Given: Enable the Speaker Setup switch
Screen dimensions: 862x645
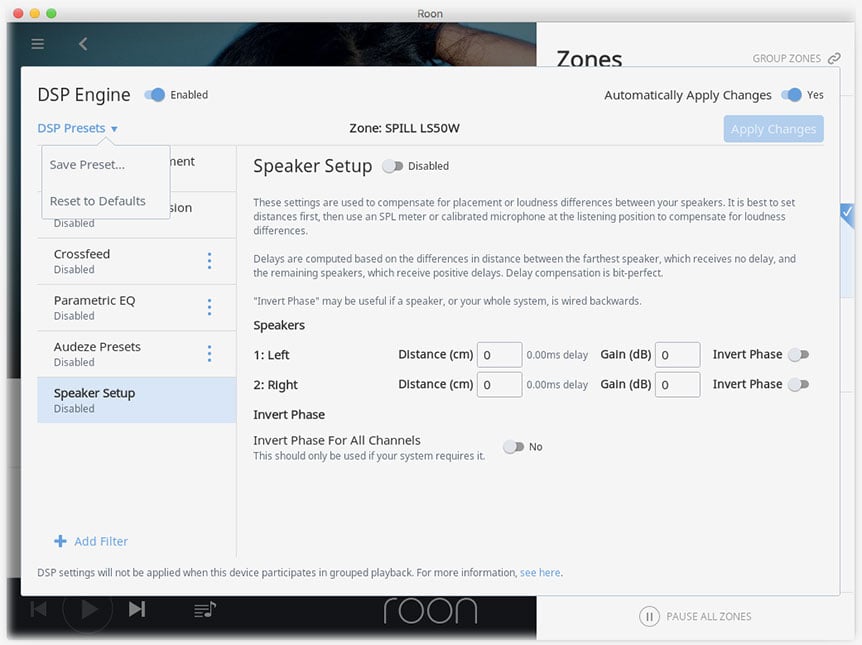Looking at the screenshot, I should [x=393, y=166].
